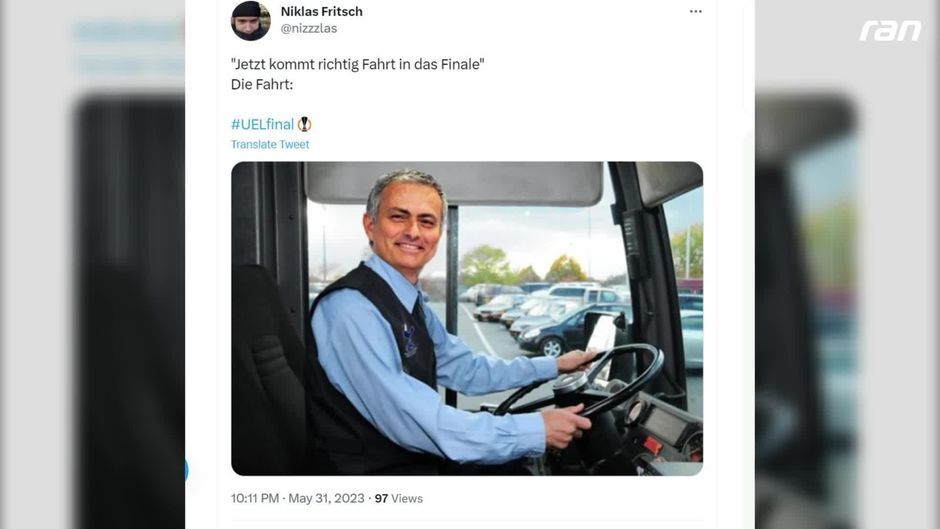This screenshot has width=940, height=529.
Task: Open the Niklas Fritsch display name
Action: point(321,11)
